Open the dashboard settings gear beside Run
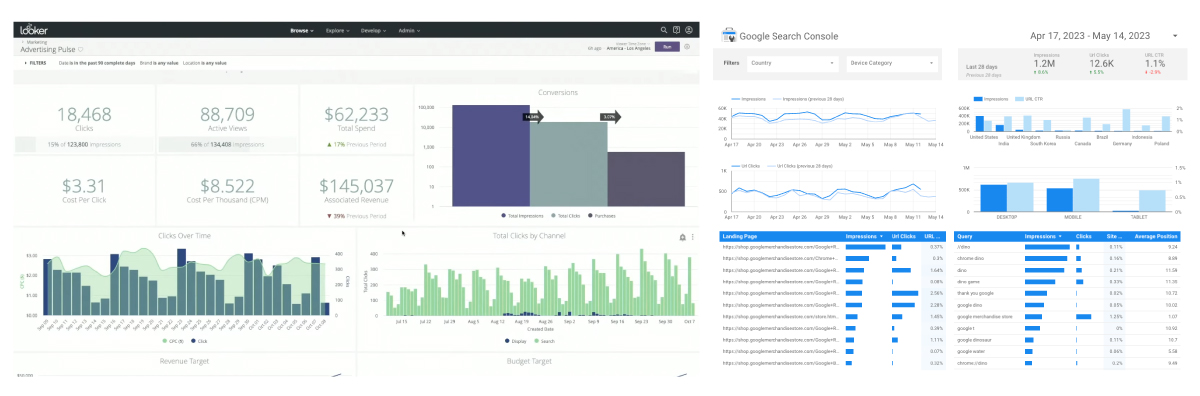 click(x=688, y=46)
